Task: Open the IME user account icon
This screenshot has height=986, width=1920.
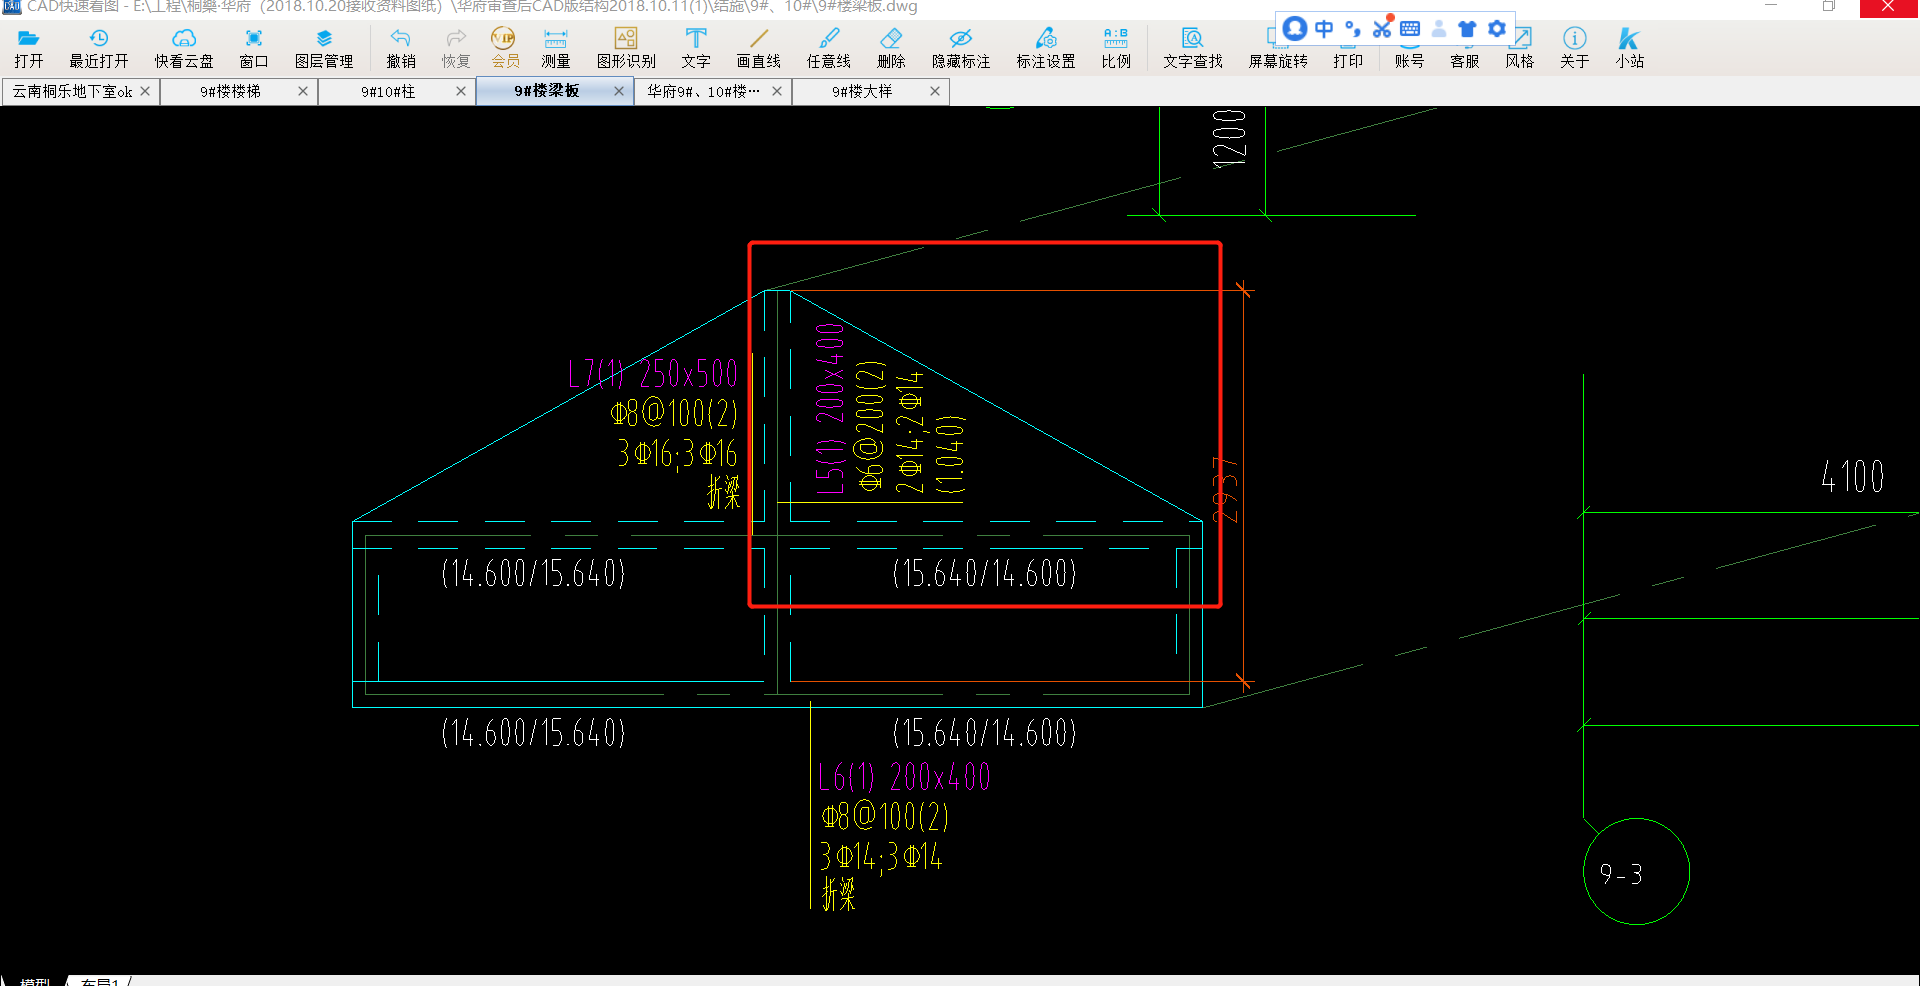Action: 1439,28
